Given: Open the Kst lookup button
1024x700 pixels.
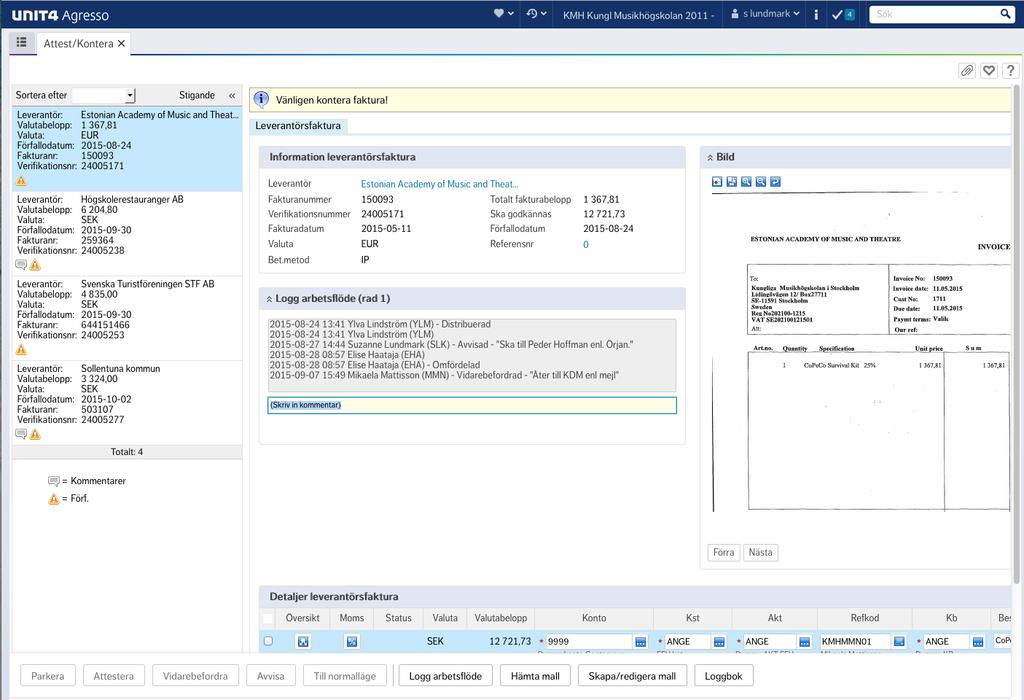Looking at the screenshot, I should tap(719, 642).
